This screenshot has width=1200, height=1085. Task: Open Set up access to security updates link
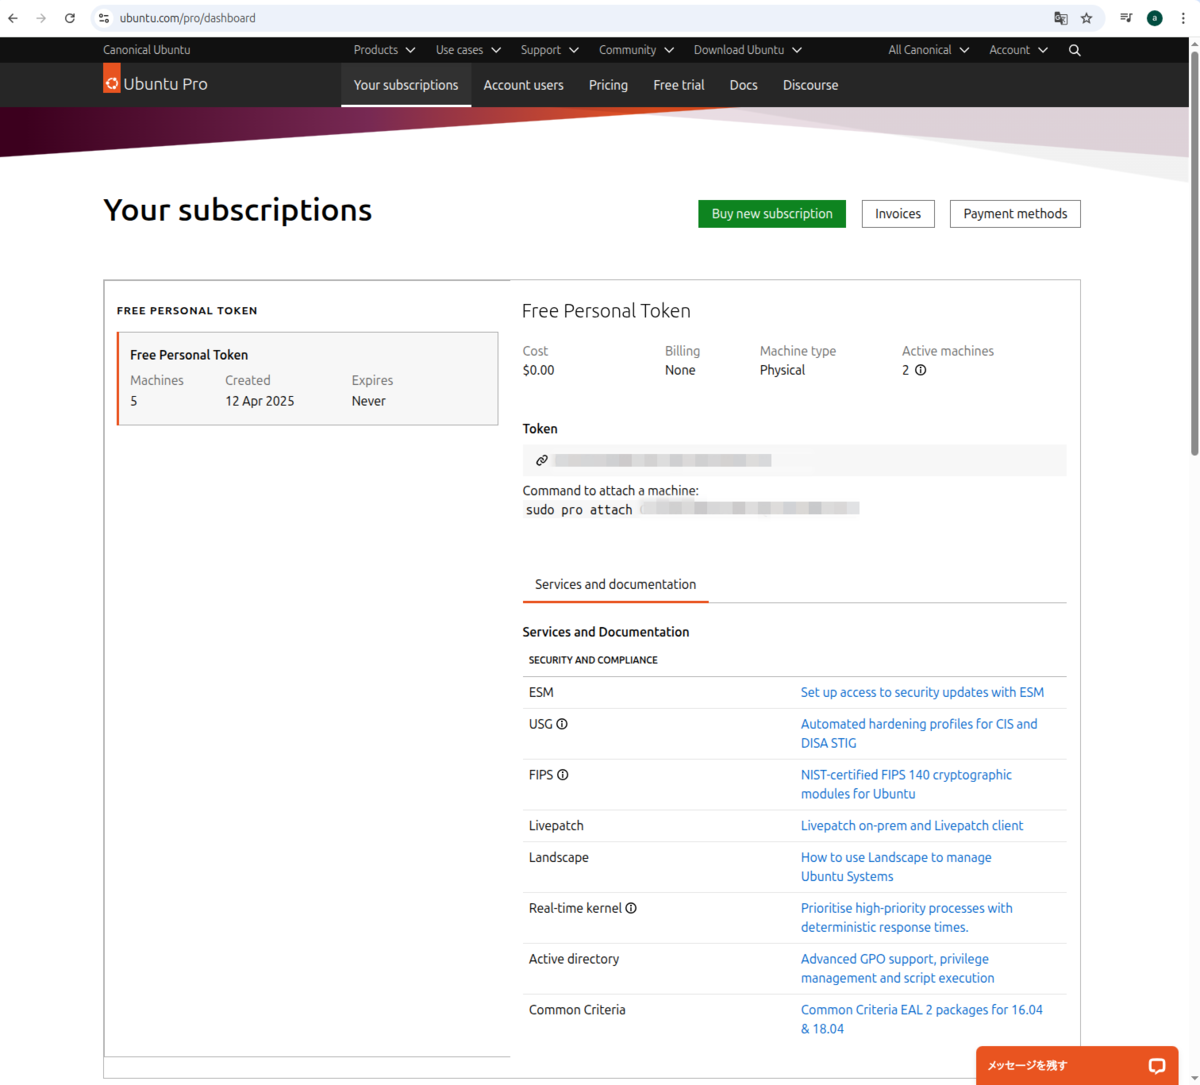922,692
